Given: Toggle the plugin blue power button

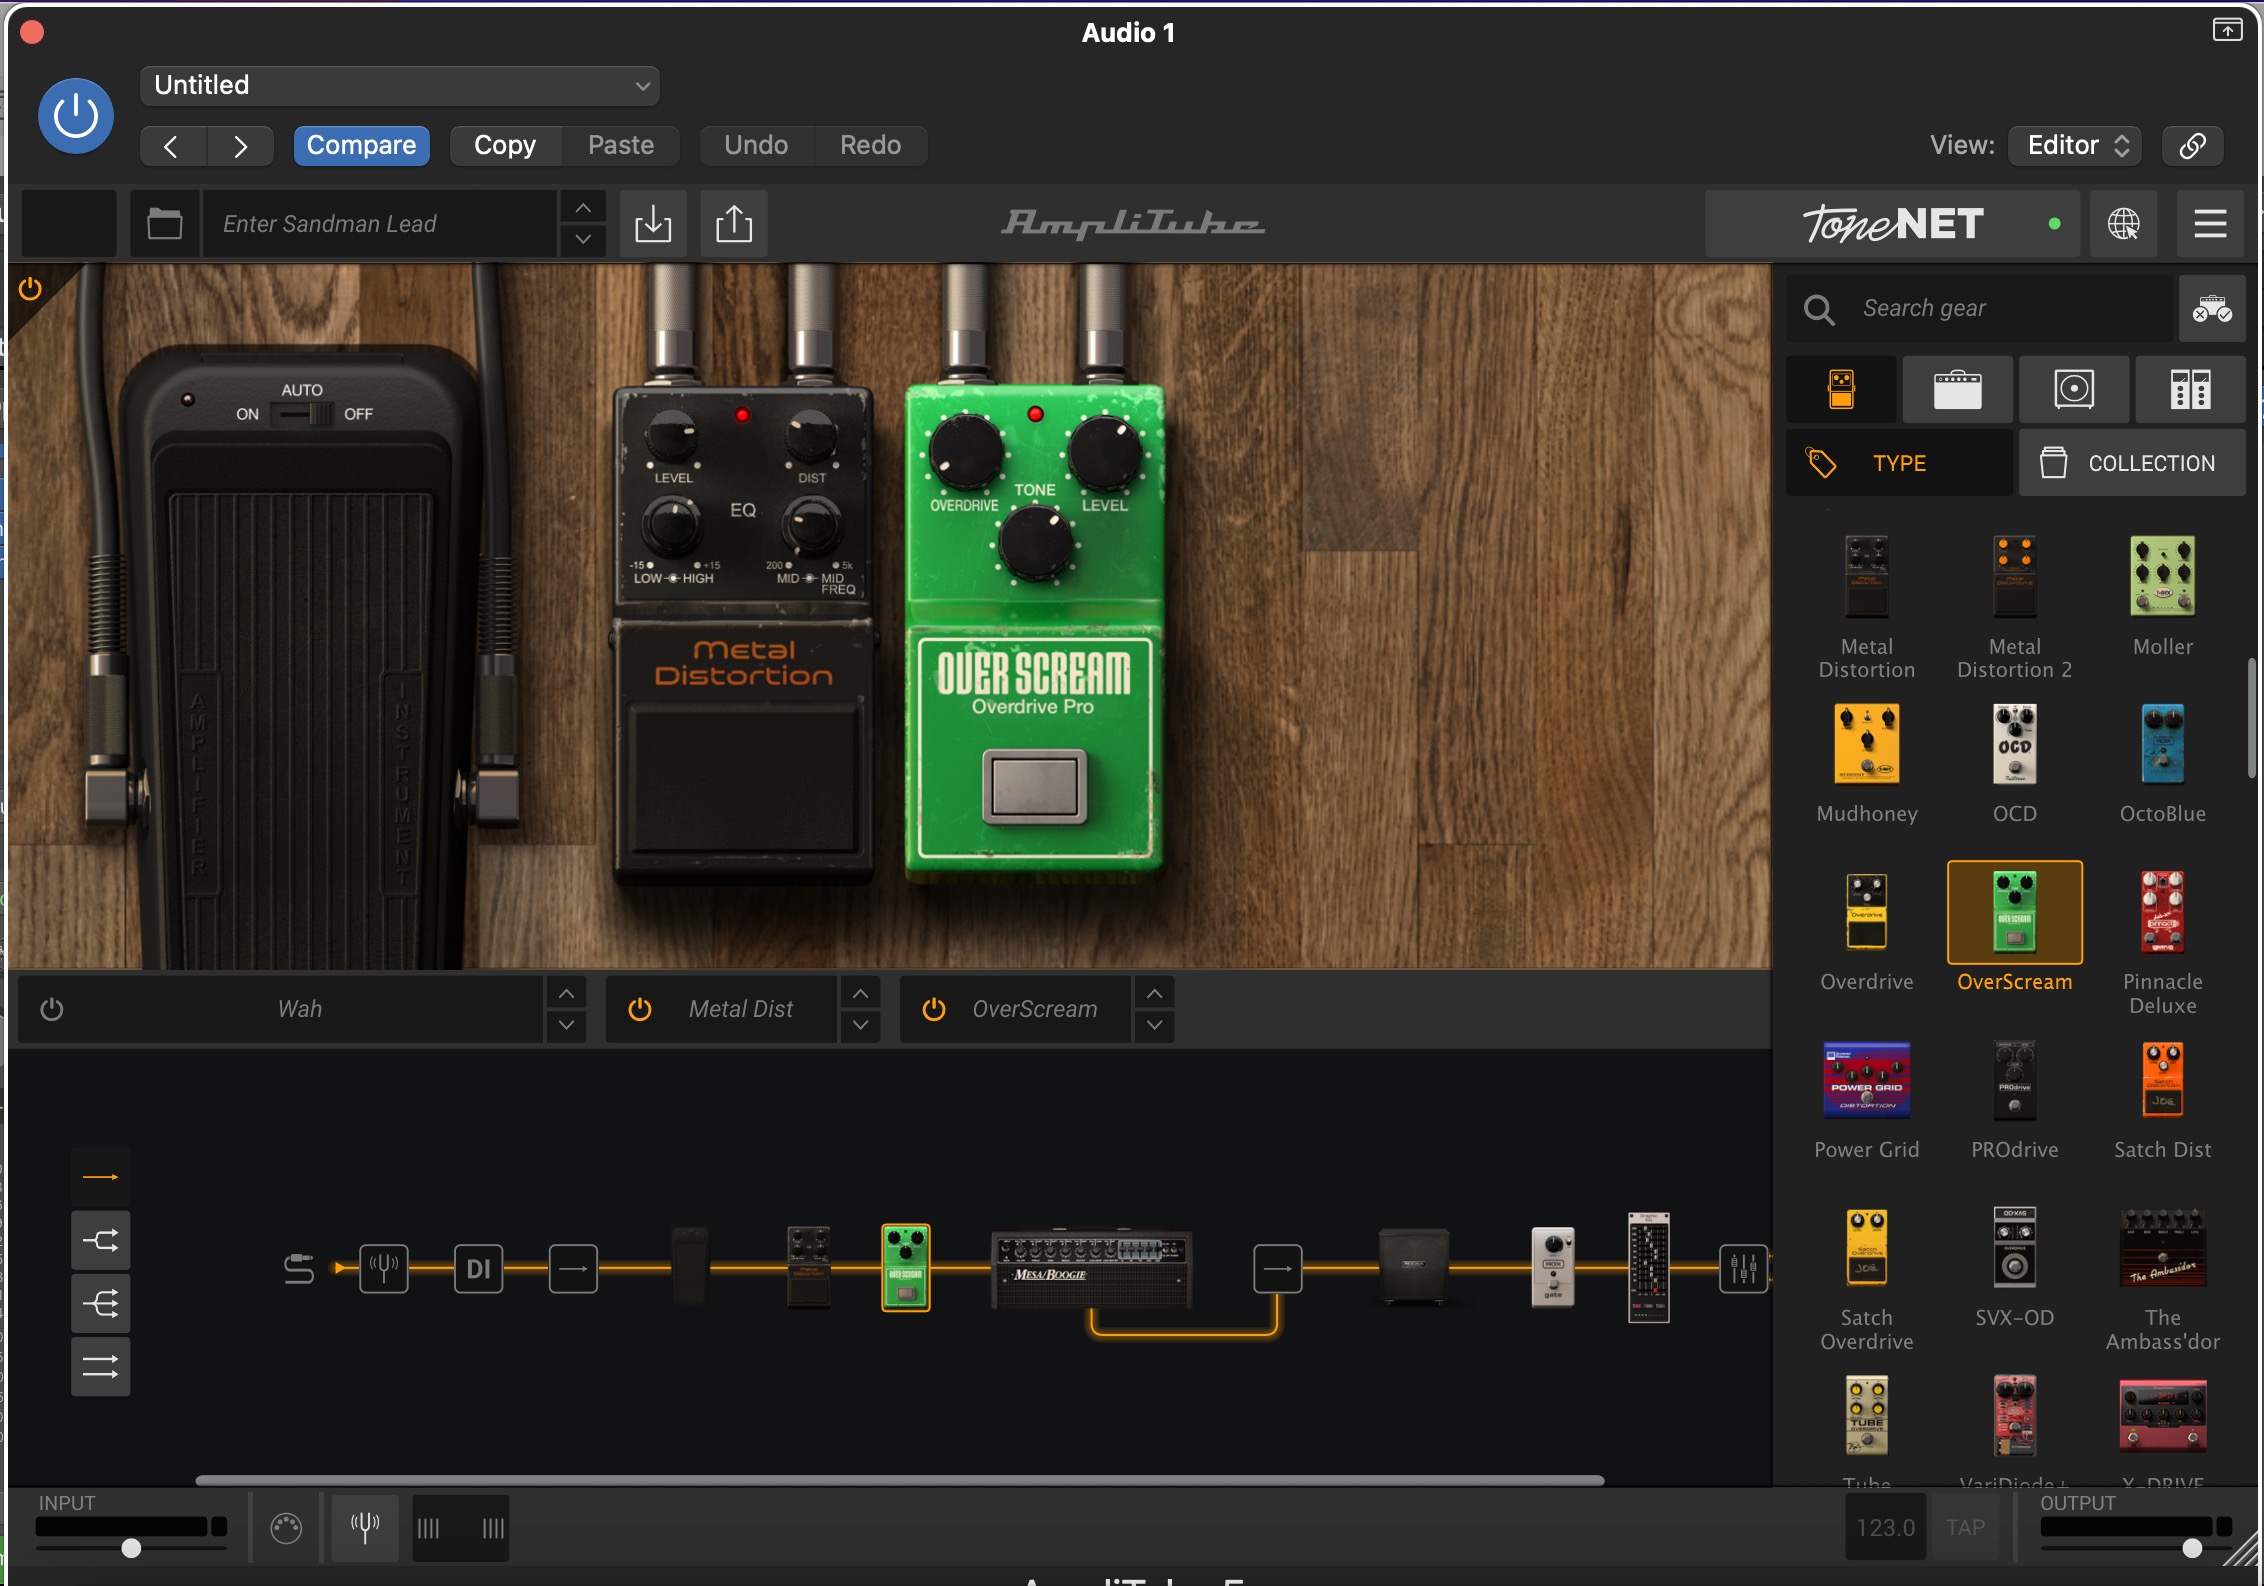Looking at the screenshot, I should (x=76, y=116).
